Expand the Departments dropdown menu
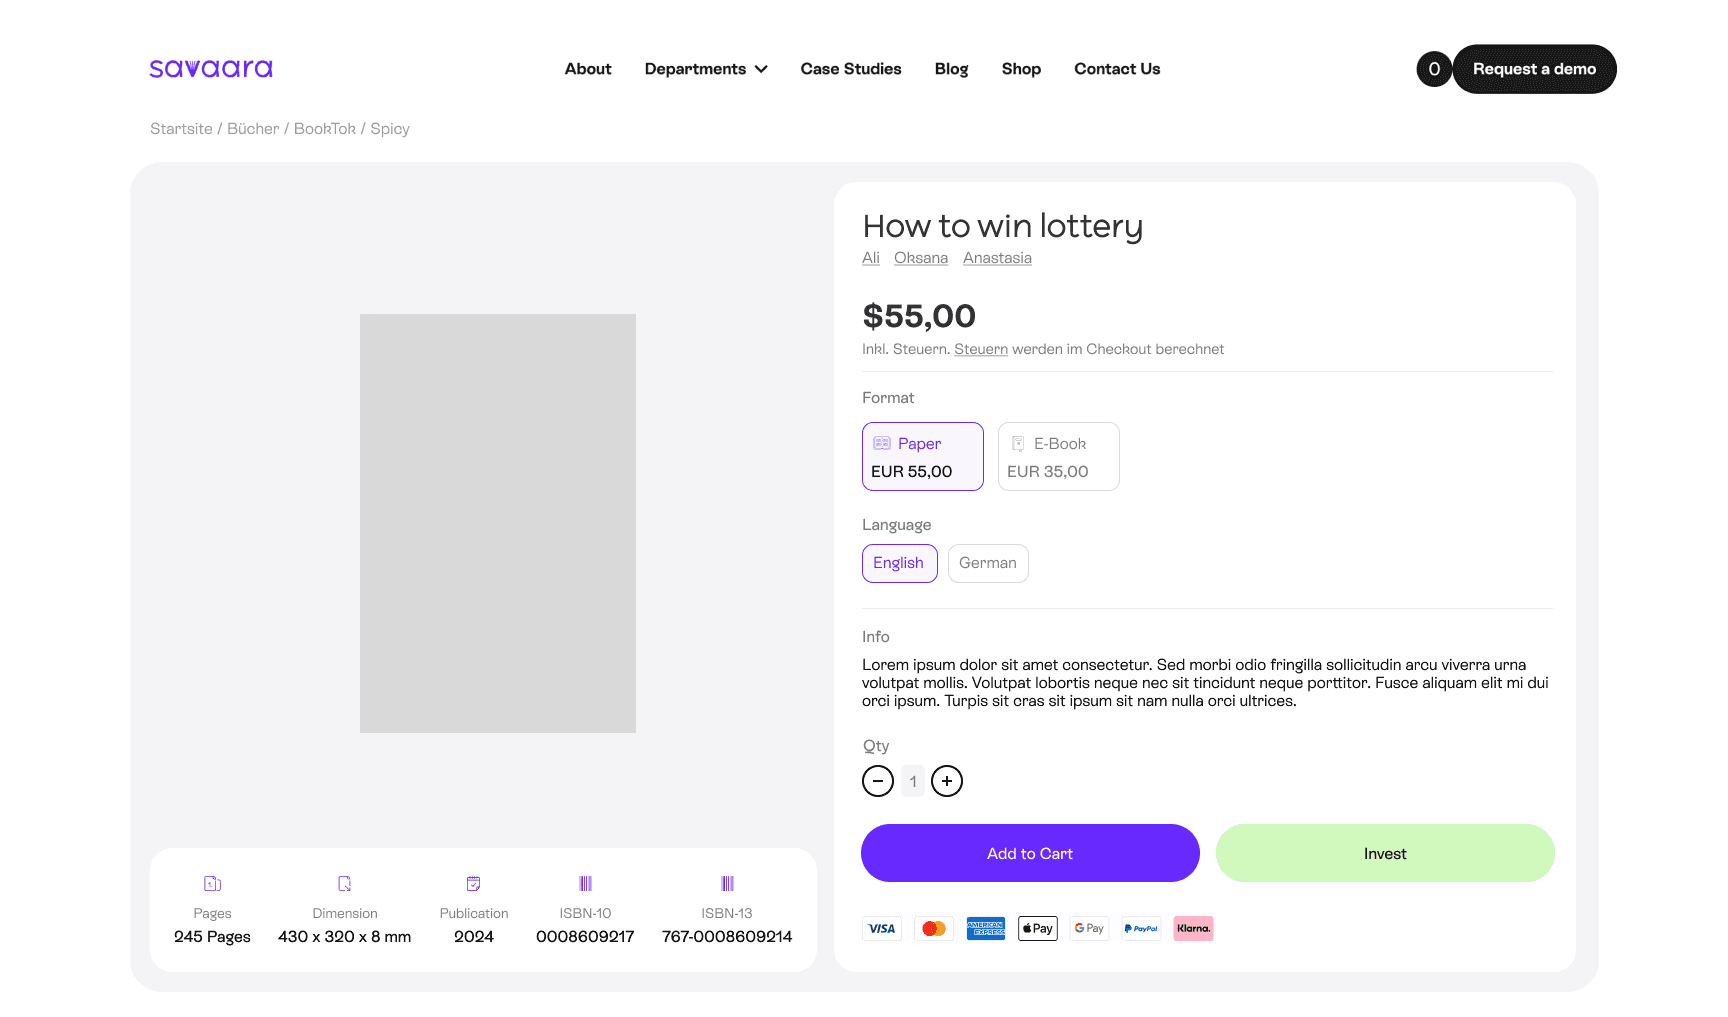This screenshot has width=1728, height=1017. coord(706,69)
